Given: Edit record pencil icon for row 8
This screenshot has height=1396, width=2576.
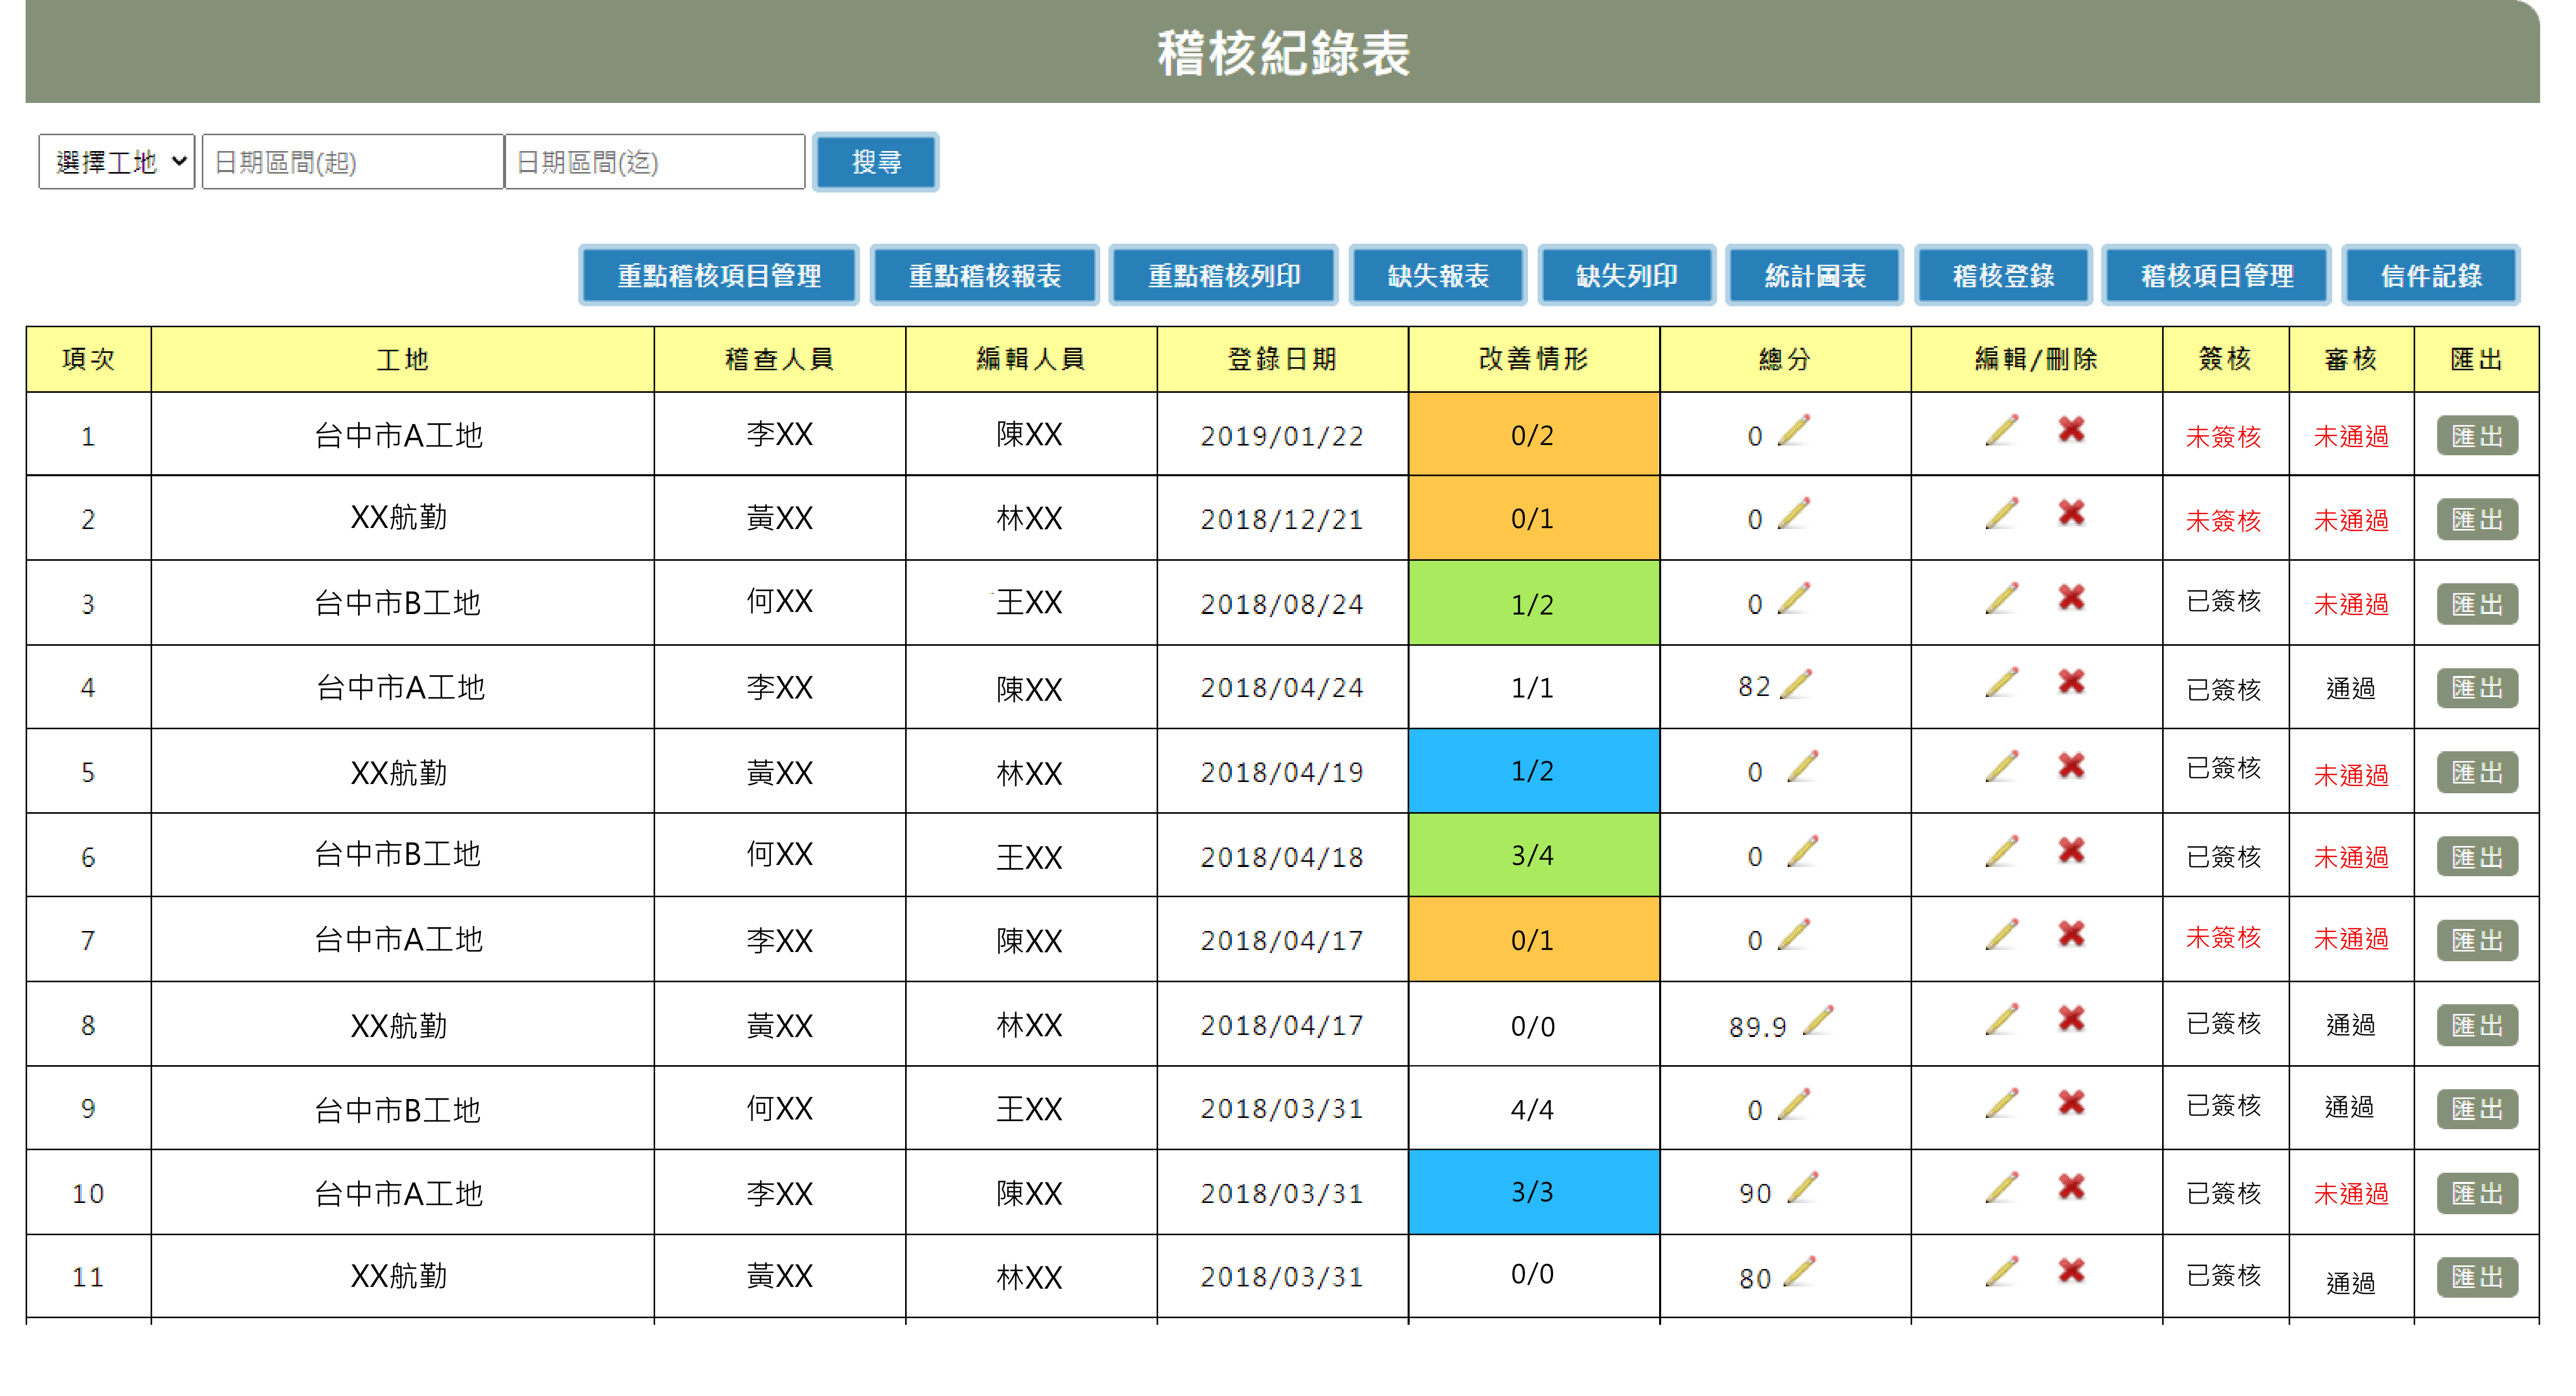Looking at the screenshot, I should tap(2002, 1019).
